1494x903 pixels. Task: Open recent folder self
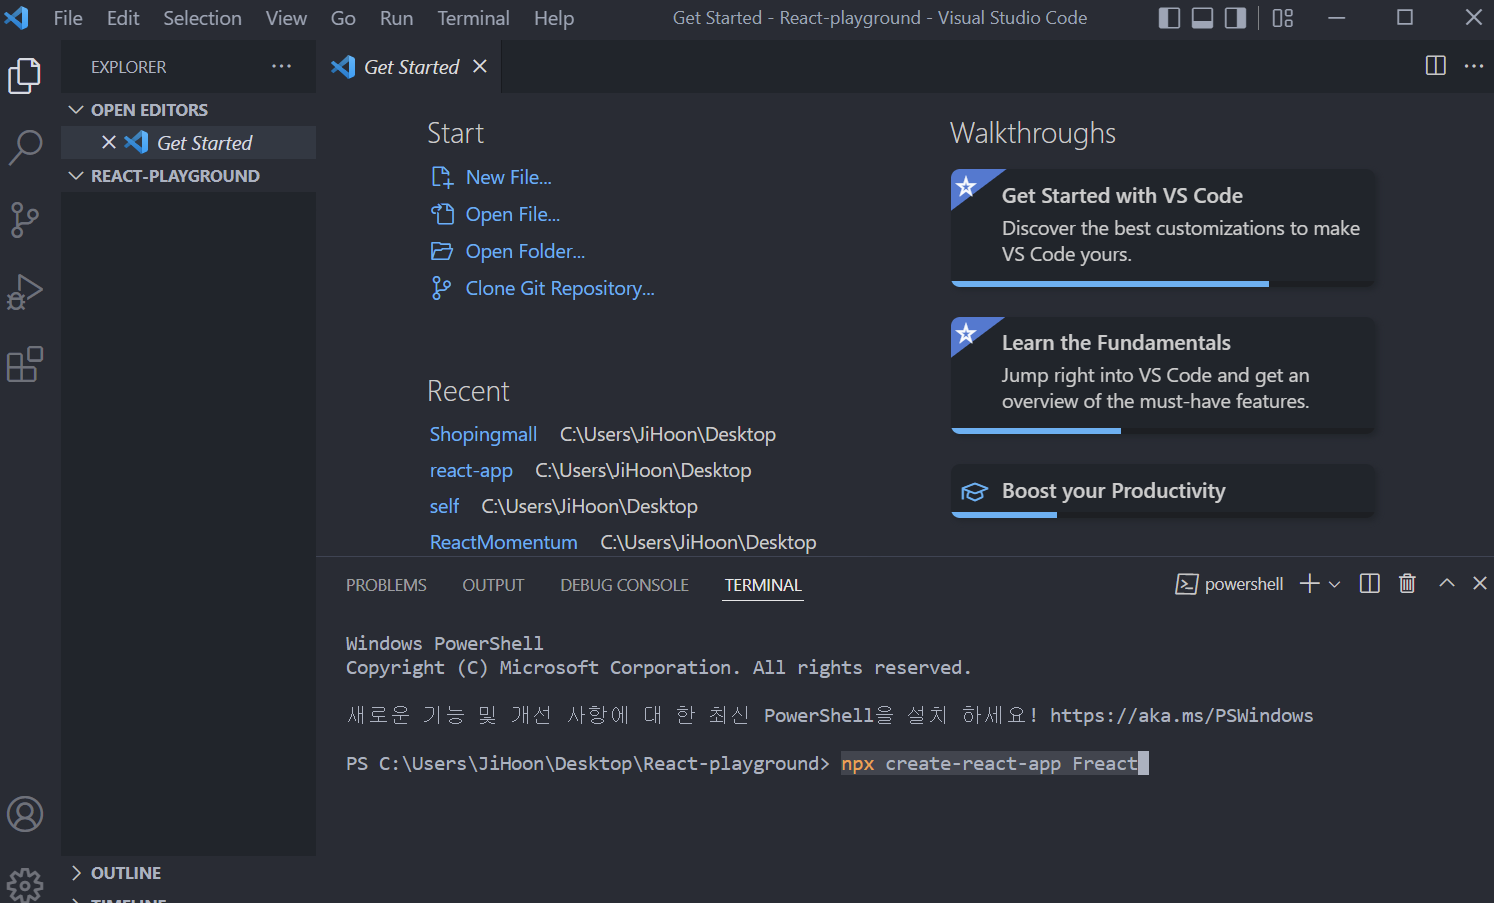point(444,506)
